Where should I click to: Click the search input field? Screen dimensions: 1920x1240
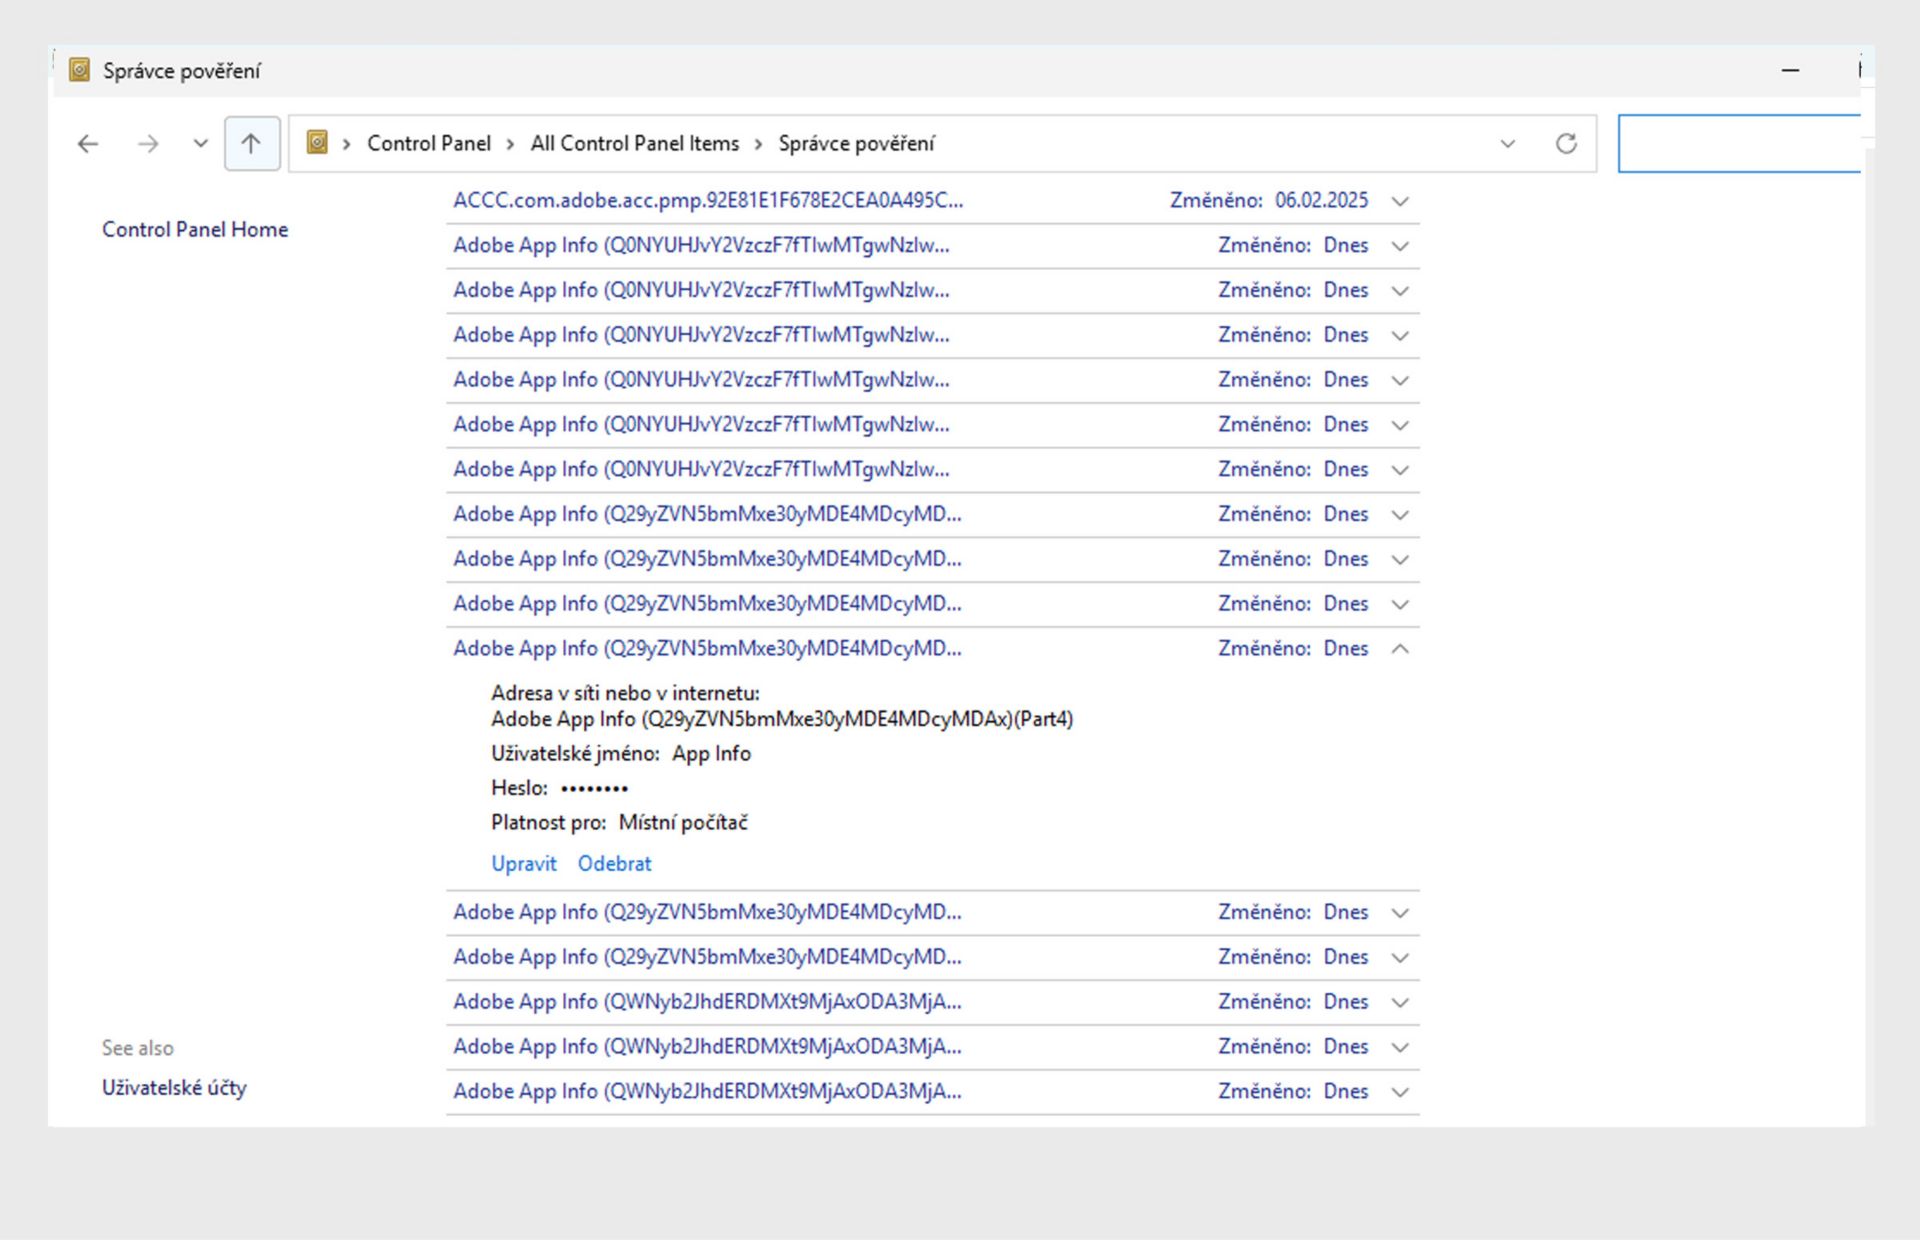[1738, 144]
